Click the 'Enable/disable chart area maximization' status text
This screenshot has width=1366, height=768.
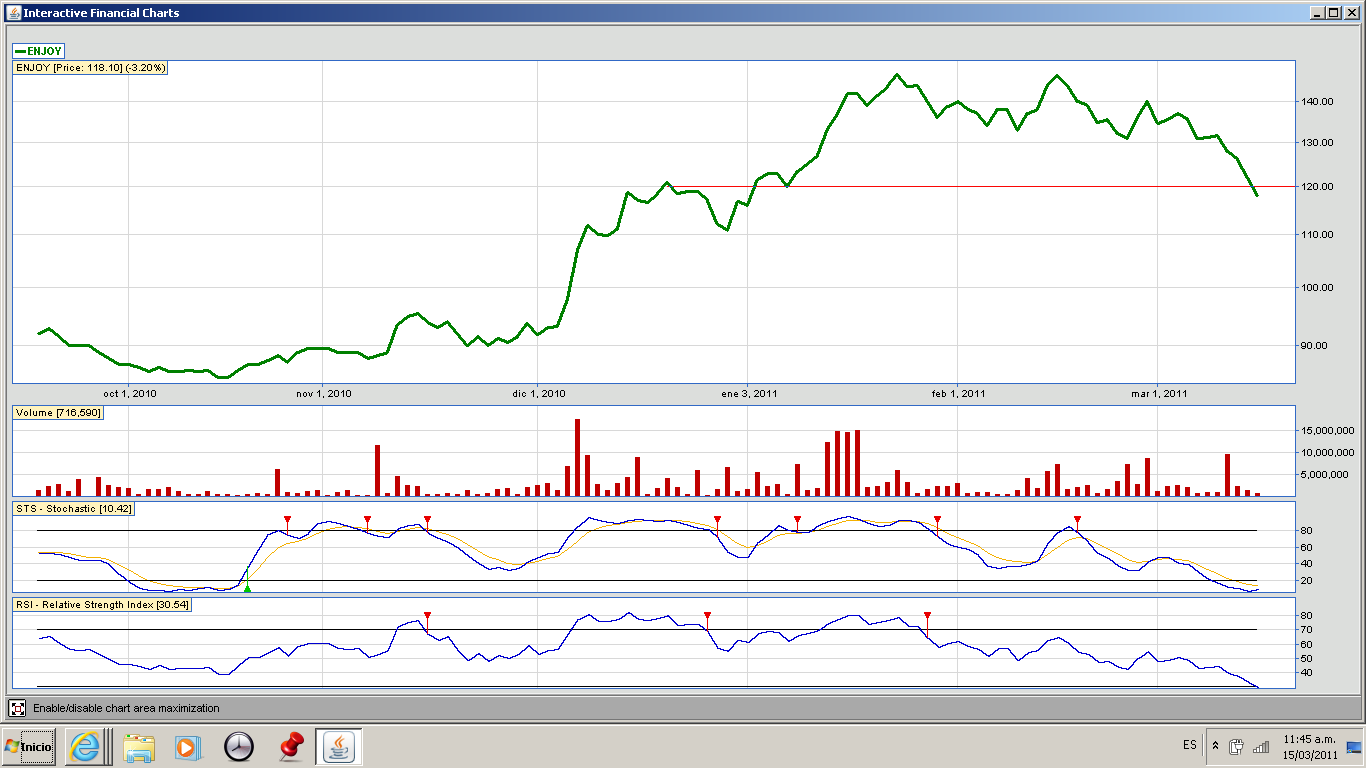coord(126,708)
